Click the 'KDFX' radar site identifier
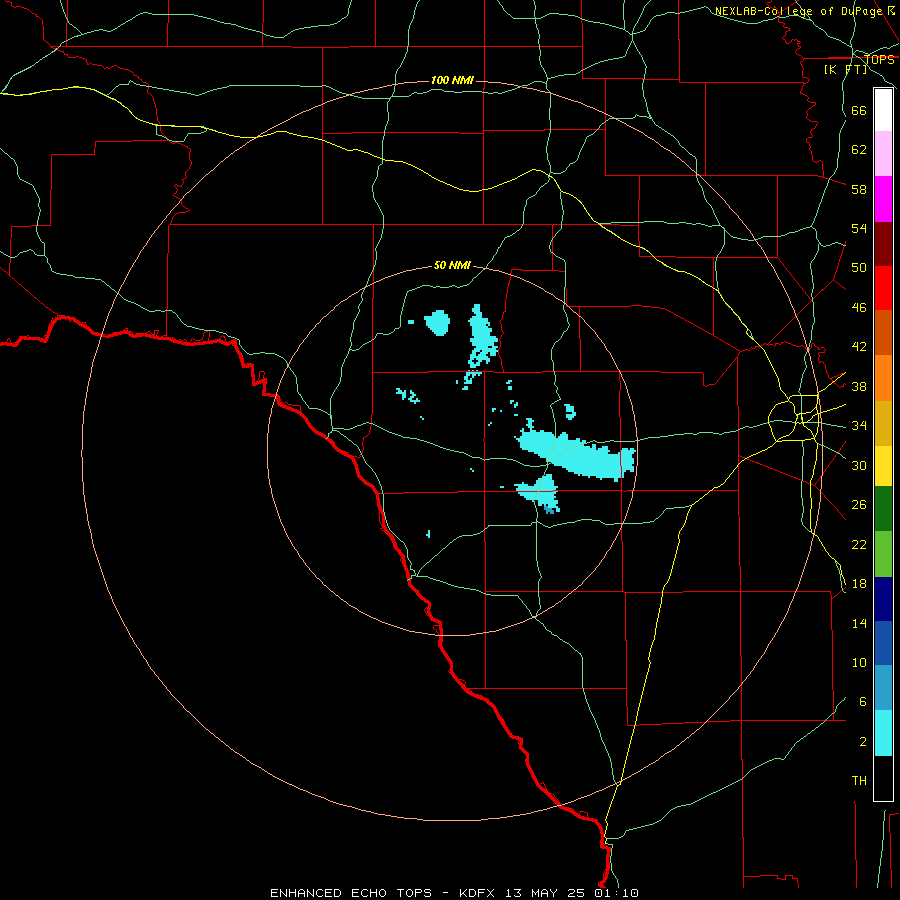The width and height of the screenshot is (900, 900). click(476, 893)
